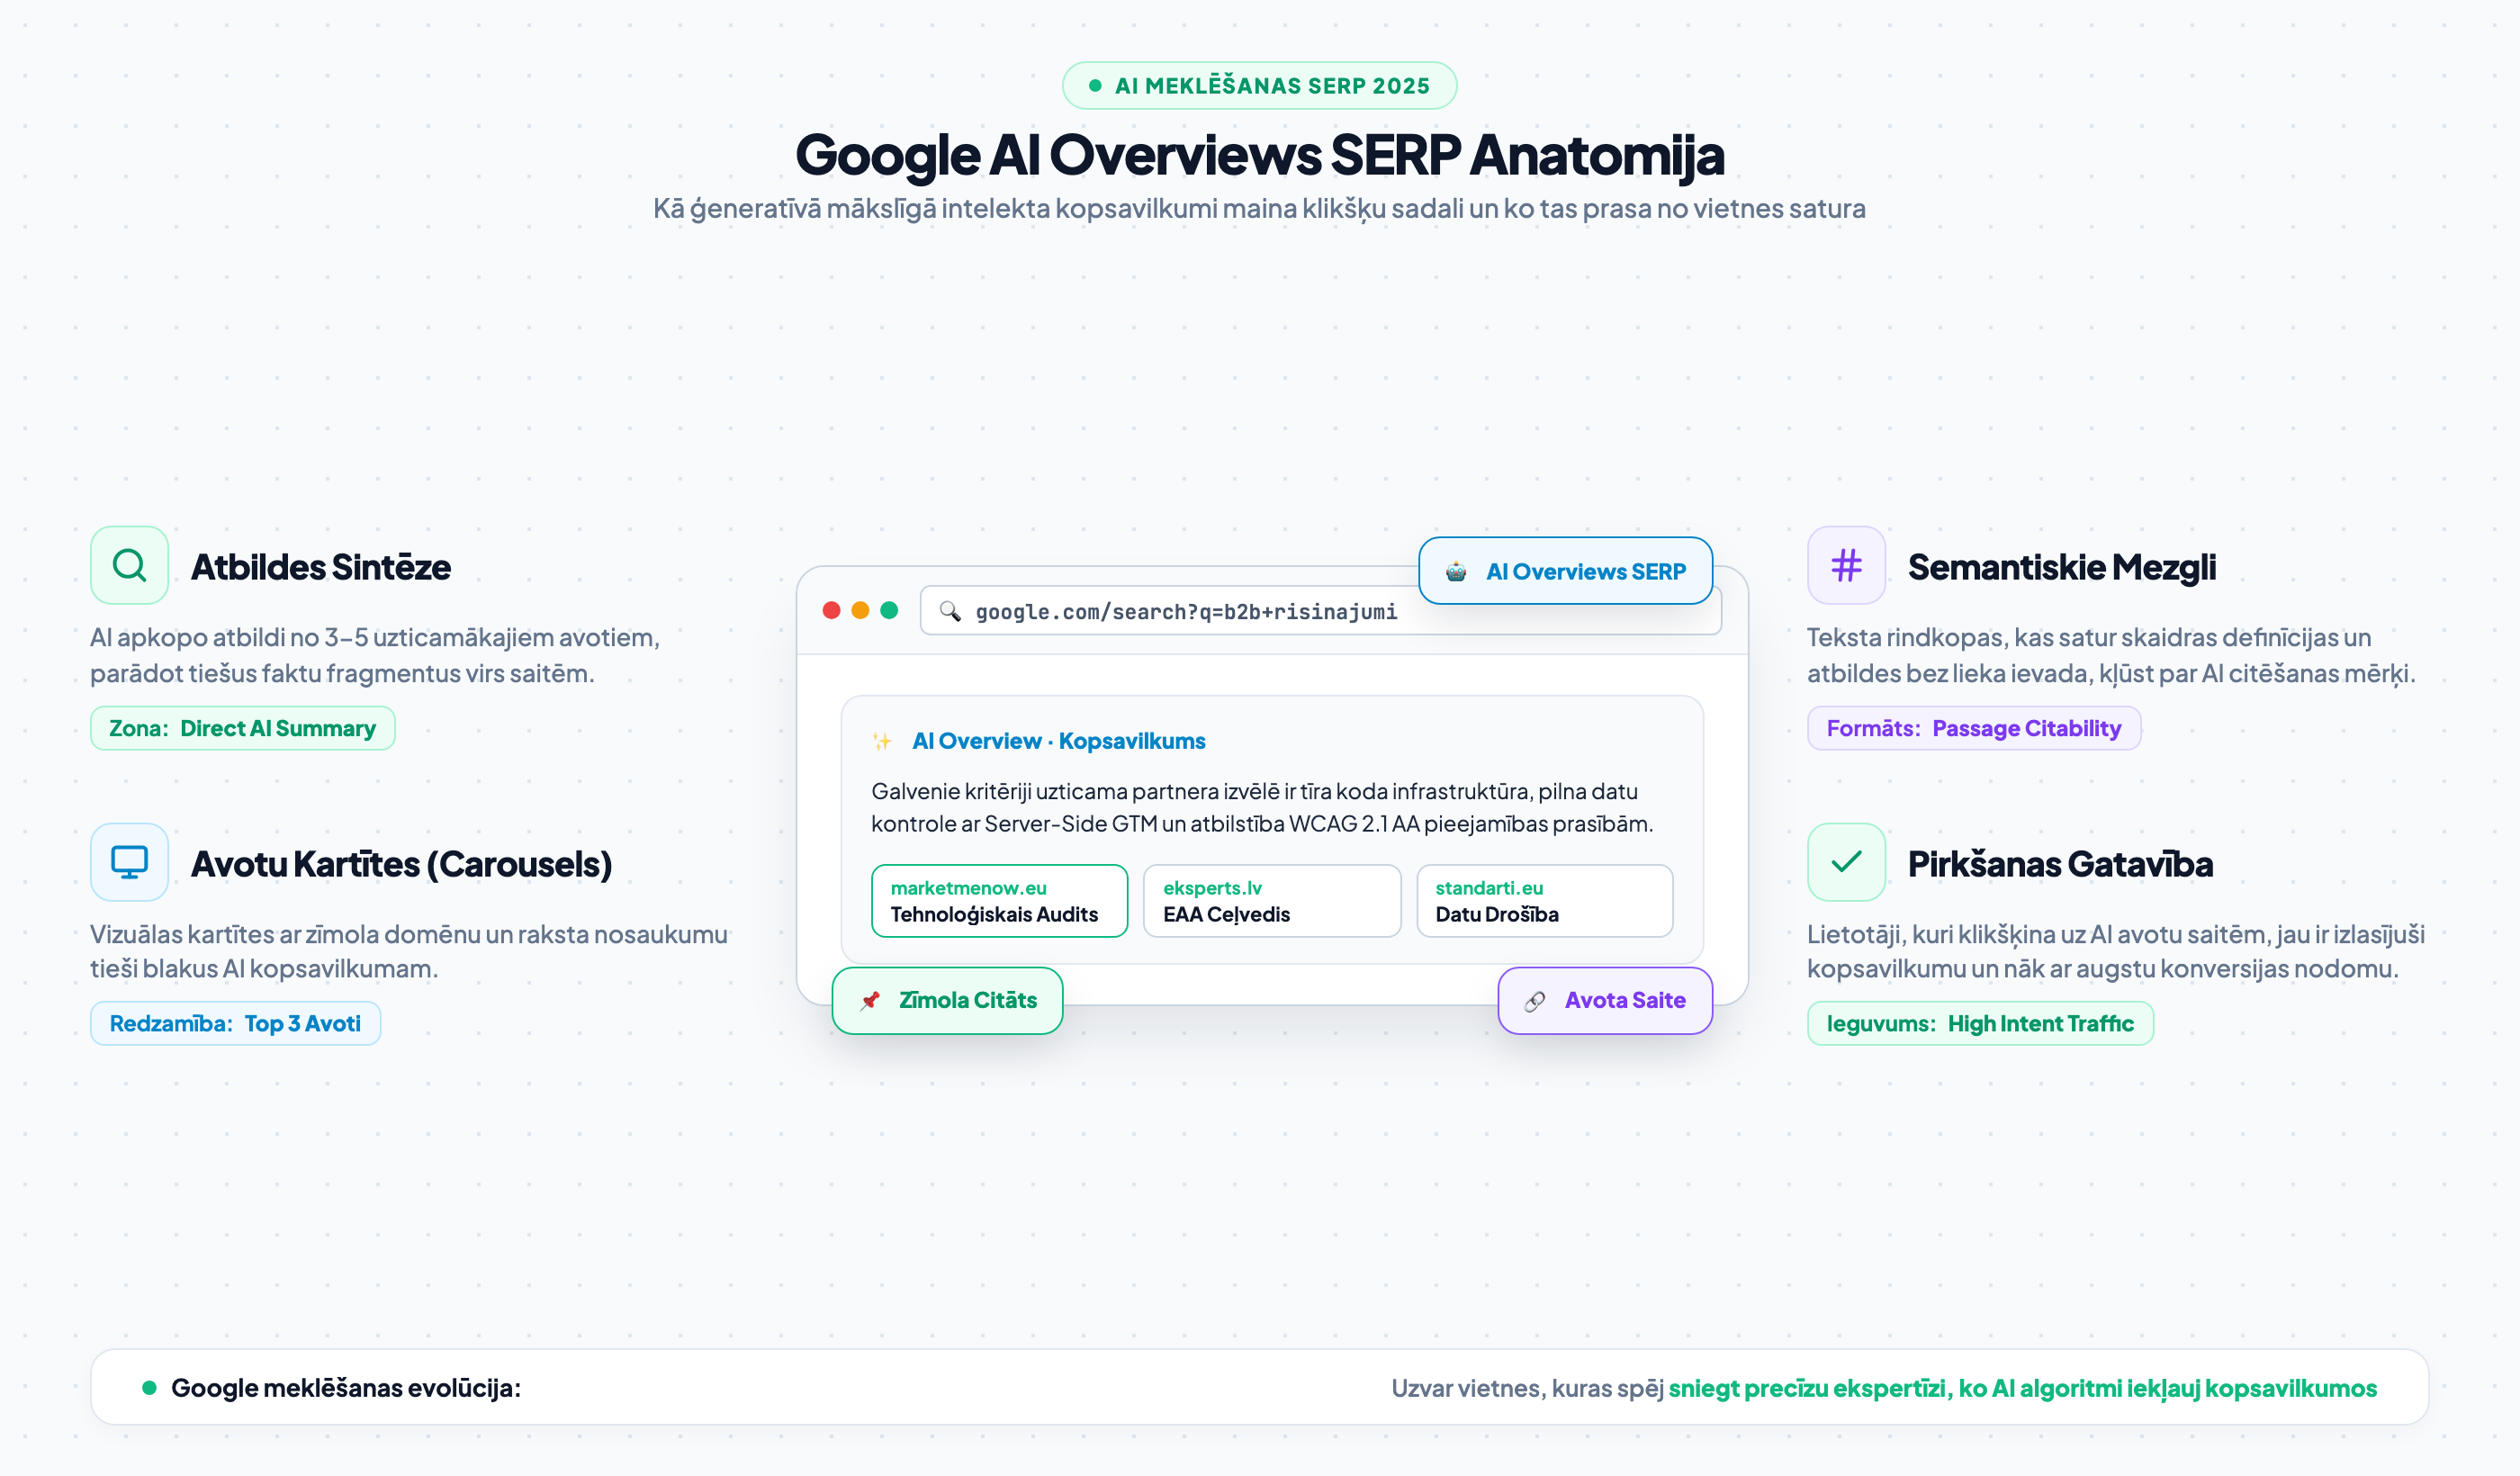Click the AI Overview · Kopsavilkums heading
Image resolution: width=2520 pixels, height=1476 pixels.
(1058, 741)
